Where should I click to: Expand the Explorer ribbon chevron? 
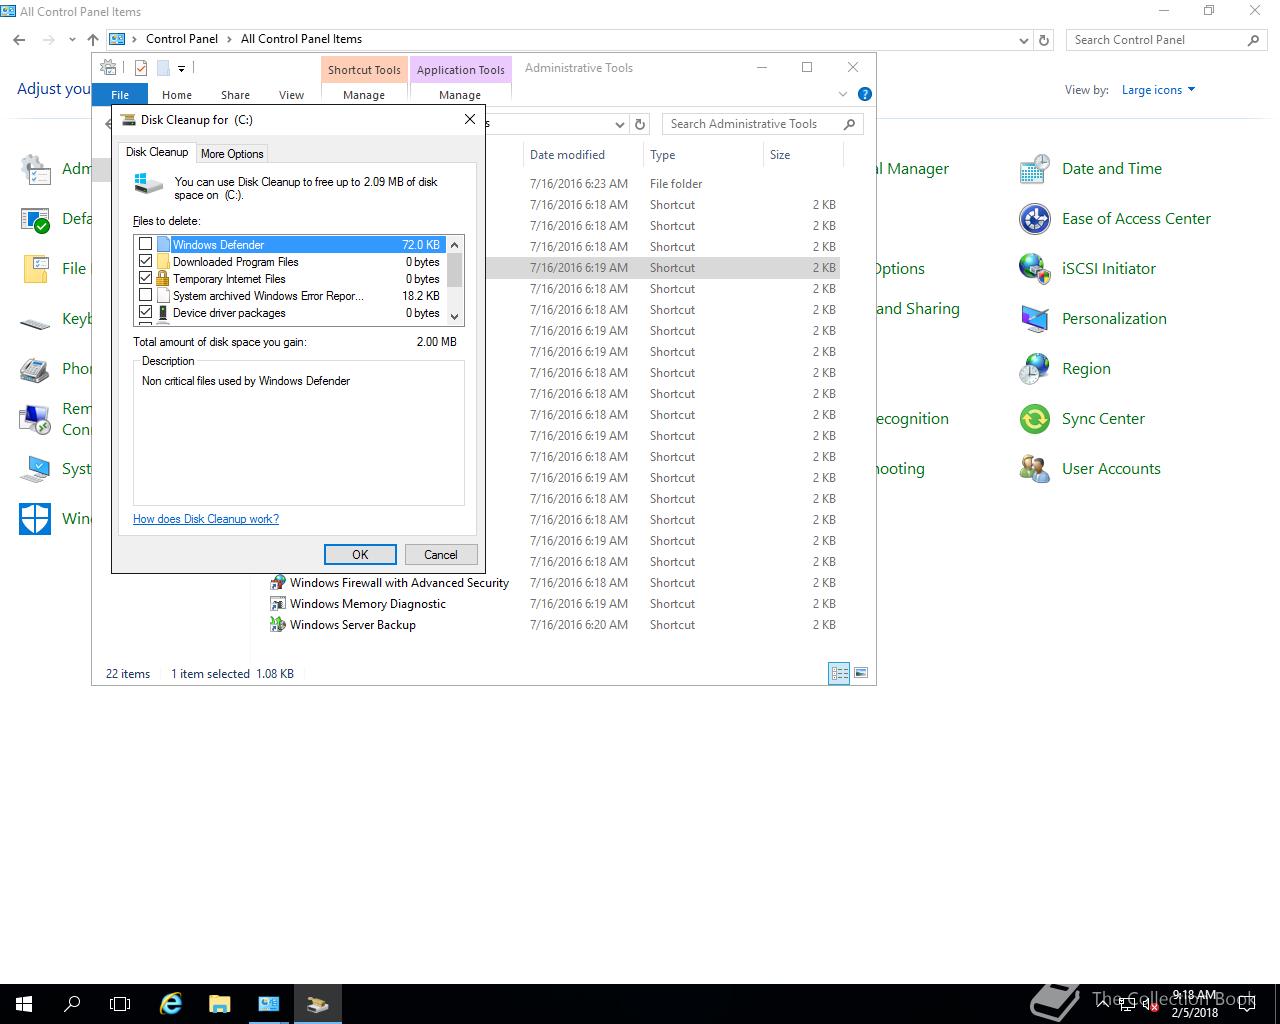[843, 94]
